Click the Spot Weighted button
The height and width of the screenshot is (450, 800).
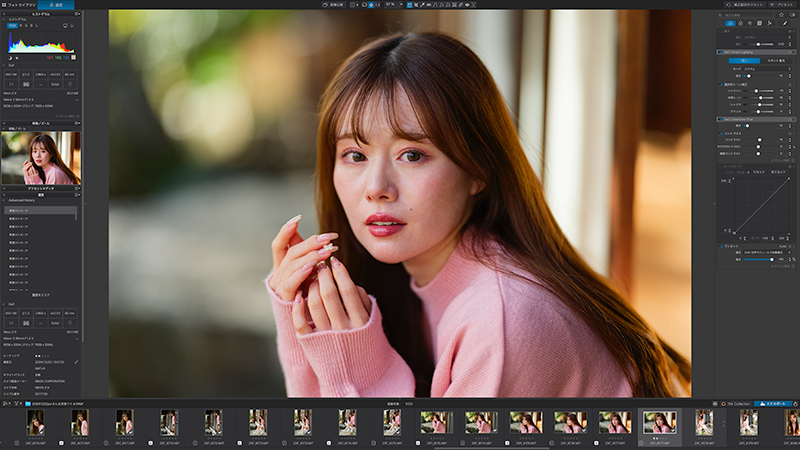click(x=776, y=61)
